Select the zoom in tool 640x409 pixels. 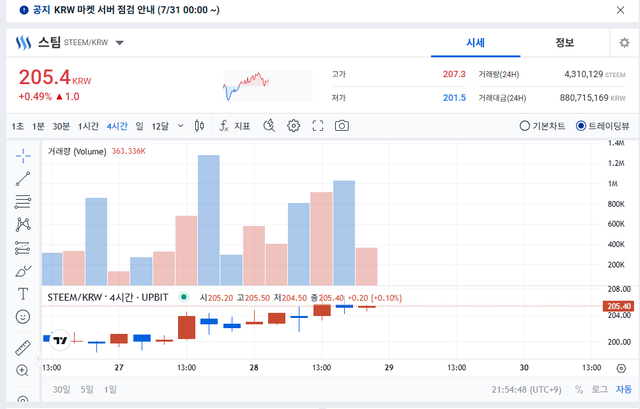[22, 370]
